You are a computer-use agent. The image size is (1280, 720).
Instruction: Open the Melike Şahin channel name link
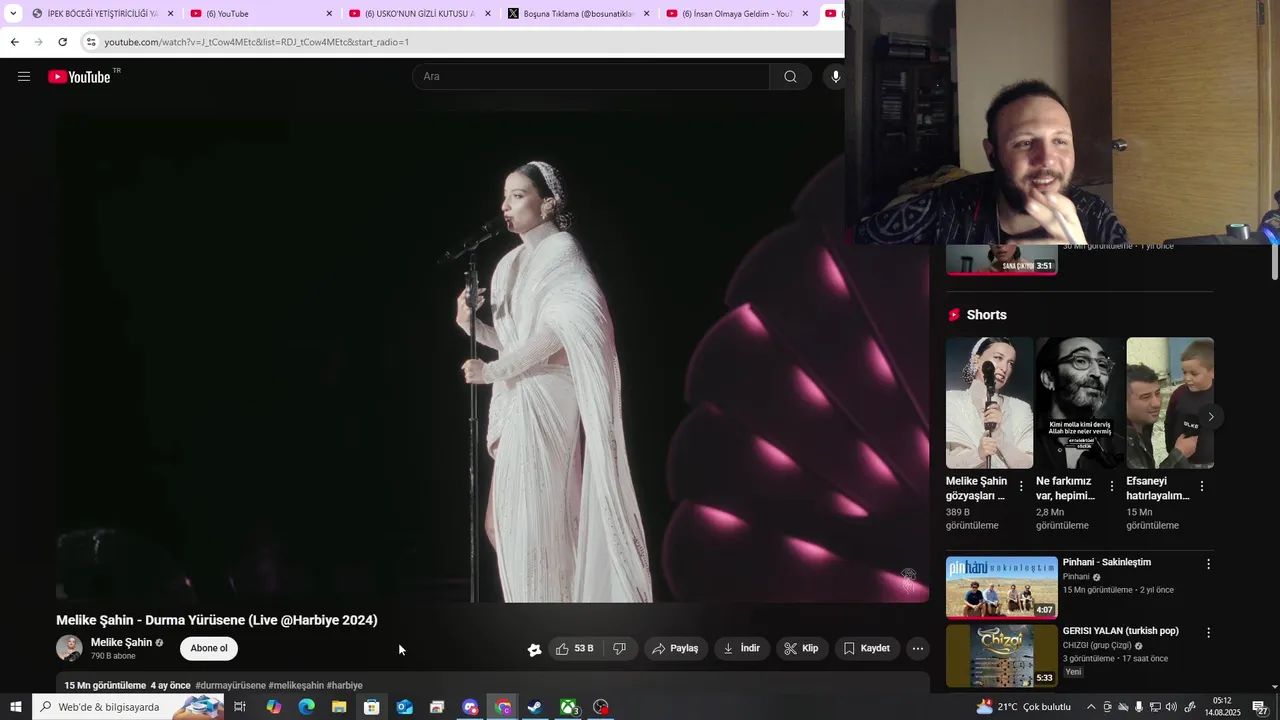[x=121, y=642]
